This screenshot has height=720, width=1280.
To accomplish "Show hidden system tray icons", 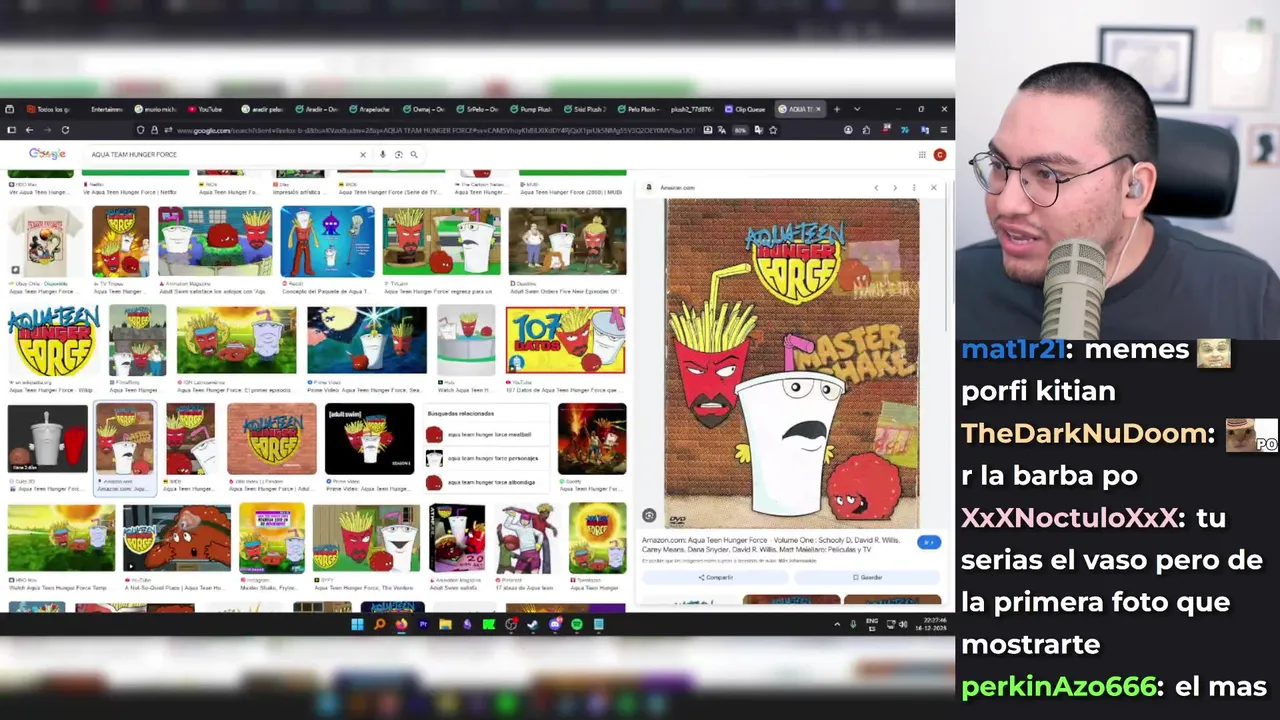I will pos(837,624).
